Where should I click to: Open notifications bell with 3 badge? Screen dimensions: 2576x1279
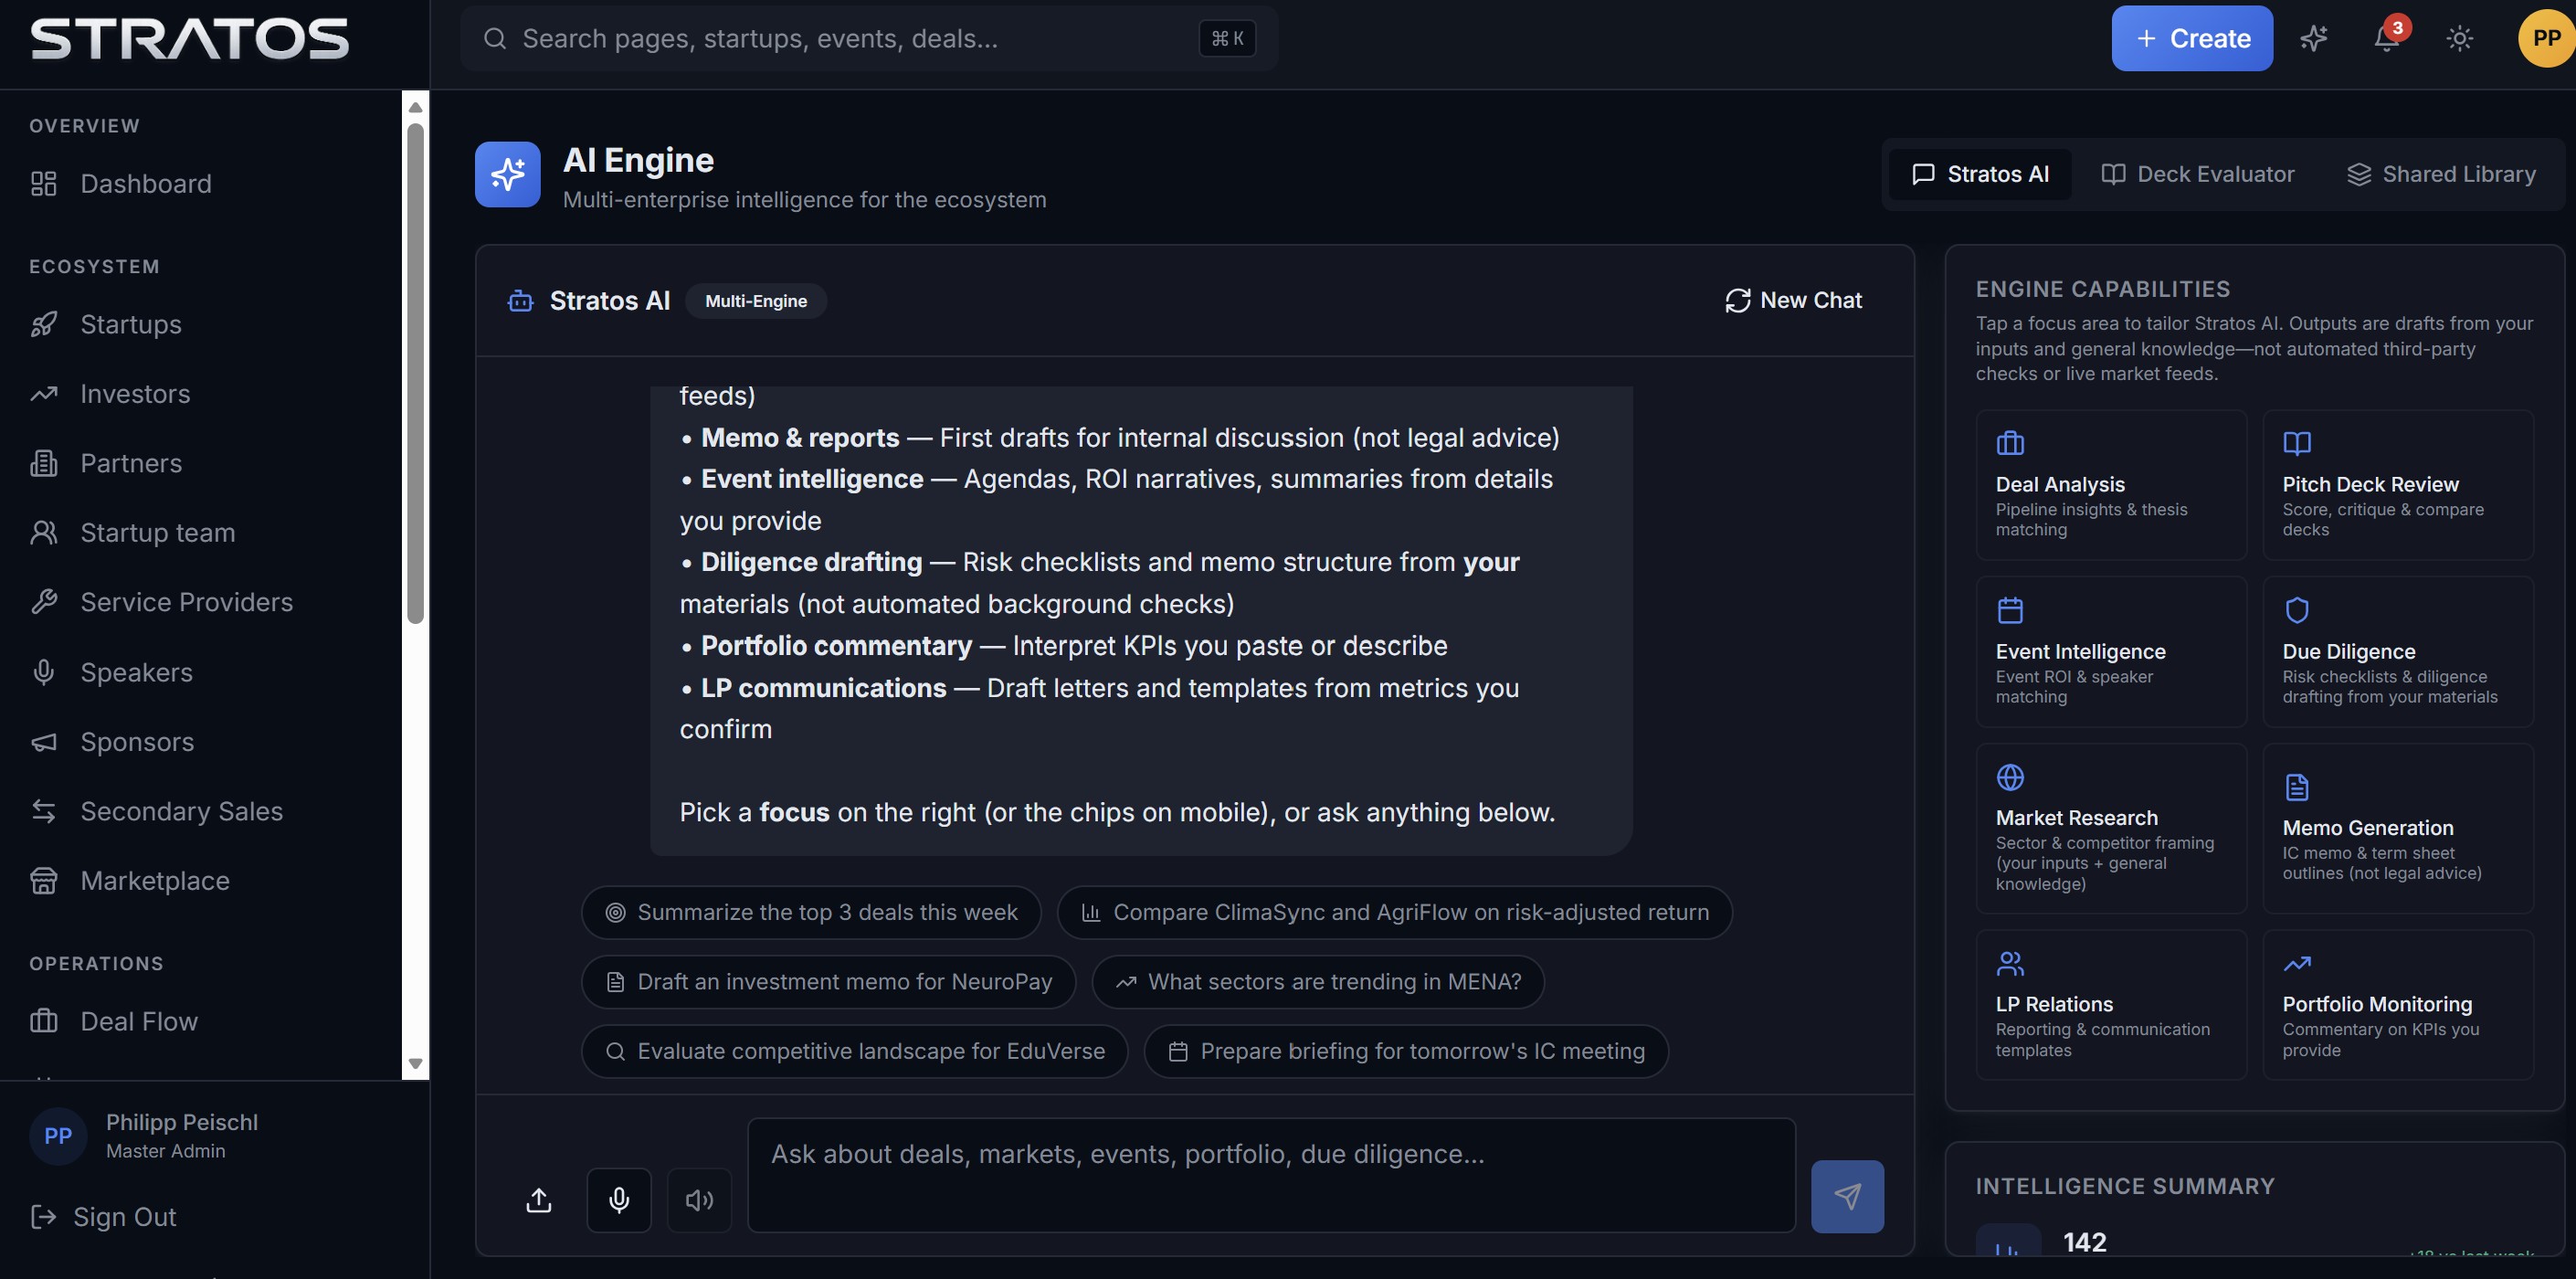click(x=2387, y=38)
